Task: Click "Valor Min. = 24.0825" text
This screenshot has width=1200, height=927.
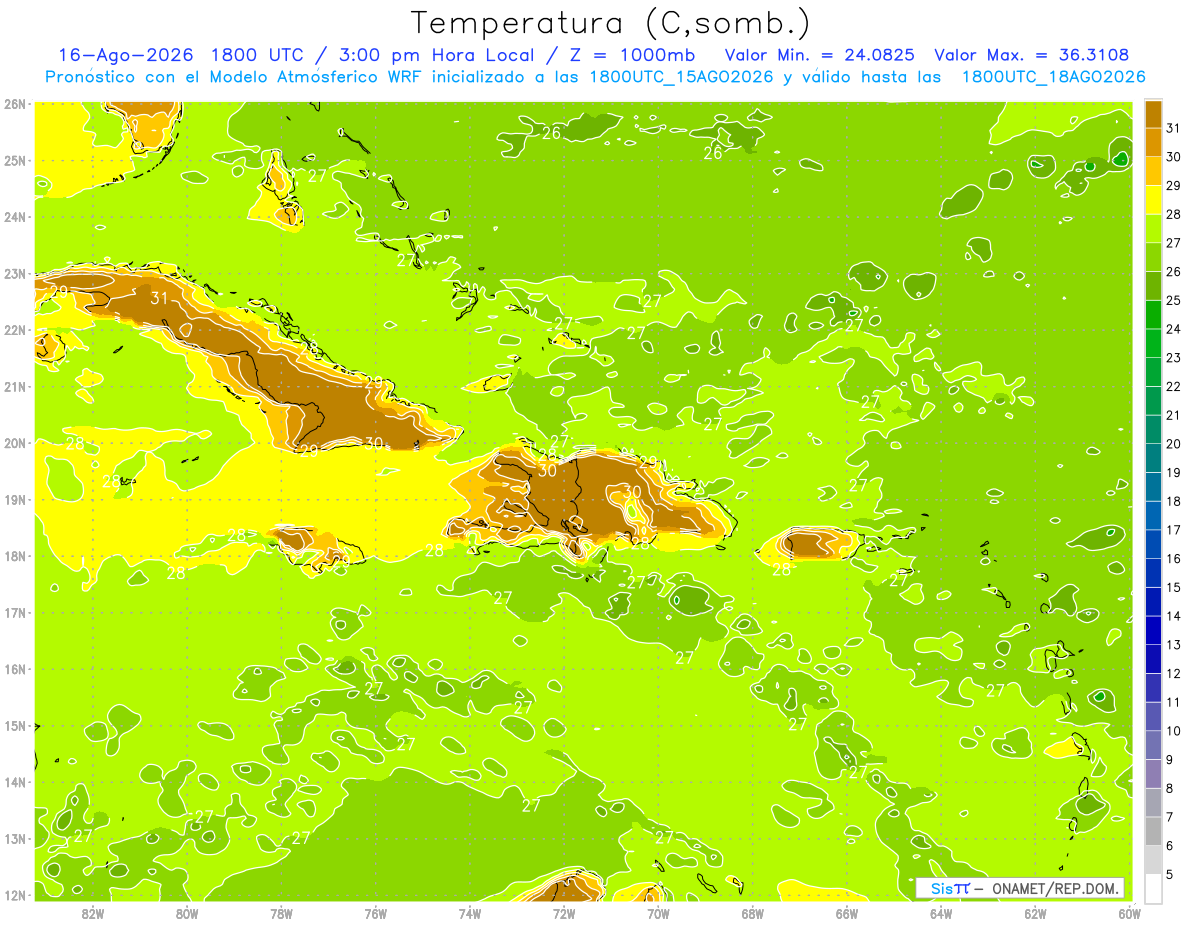Action: pyautogui.click(x=819, y=55)
